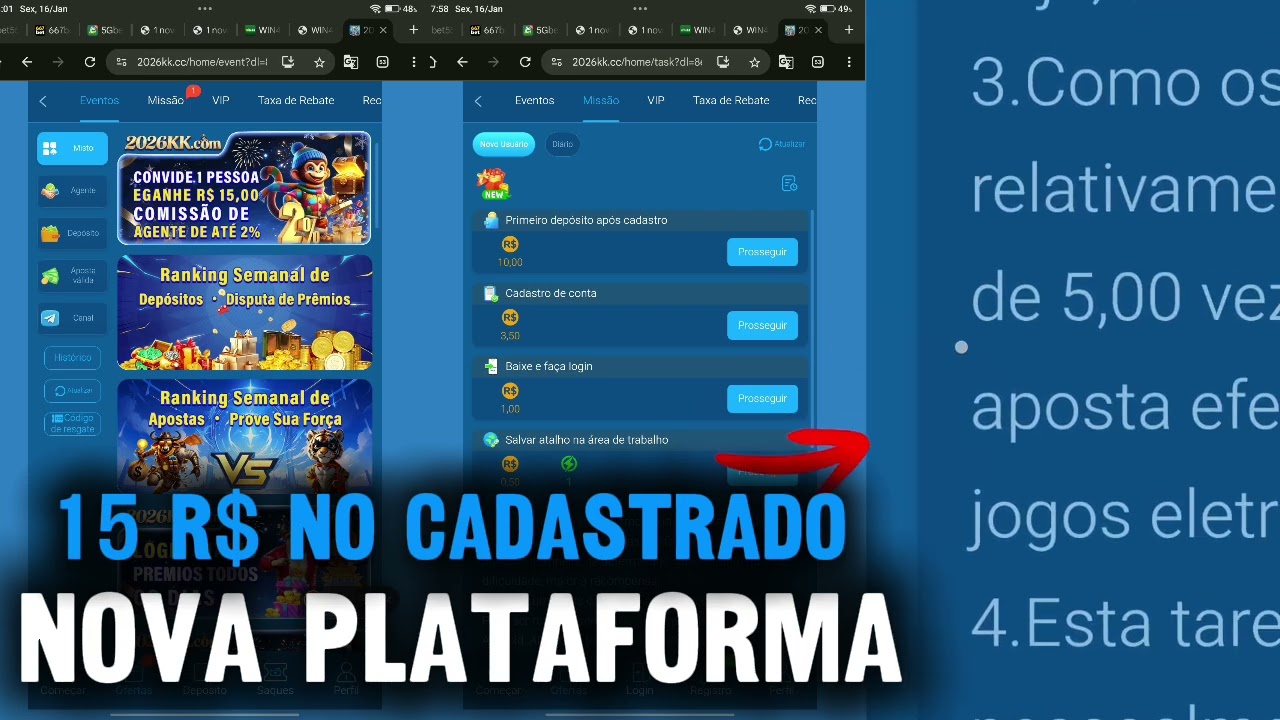Tap the back chevron on left Eventos page

click(x=43, y=101)
